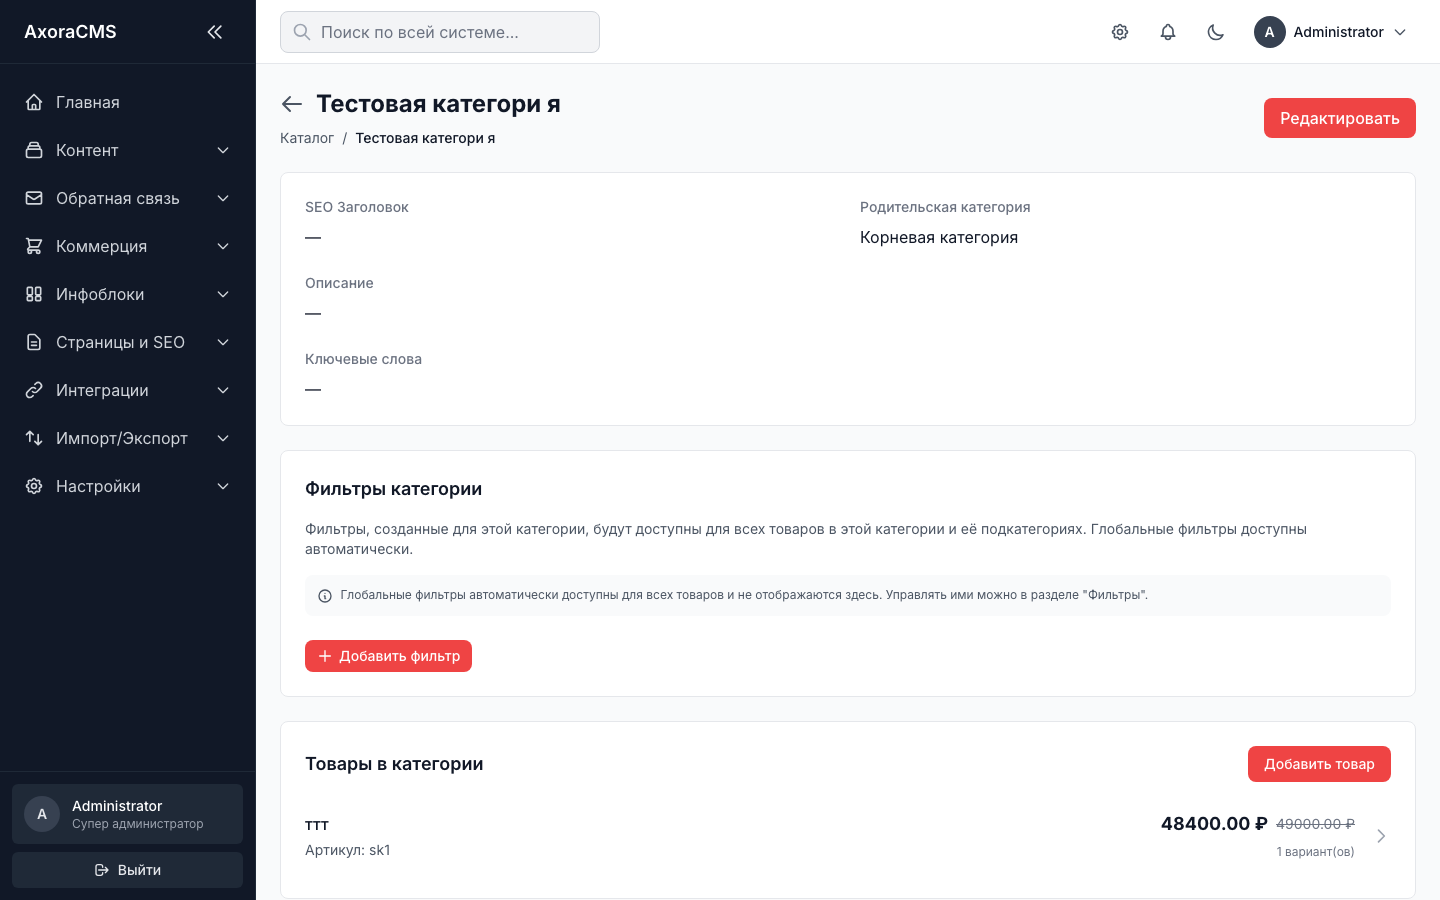
Task: Collapse the sidebar with double chevron icon
Action: tap(215, 32)
